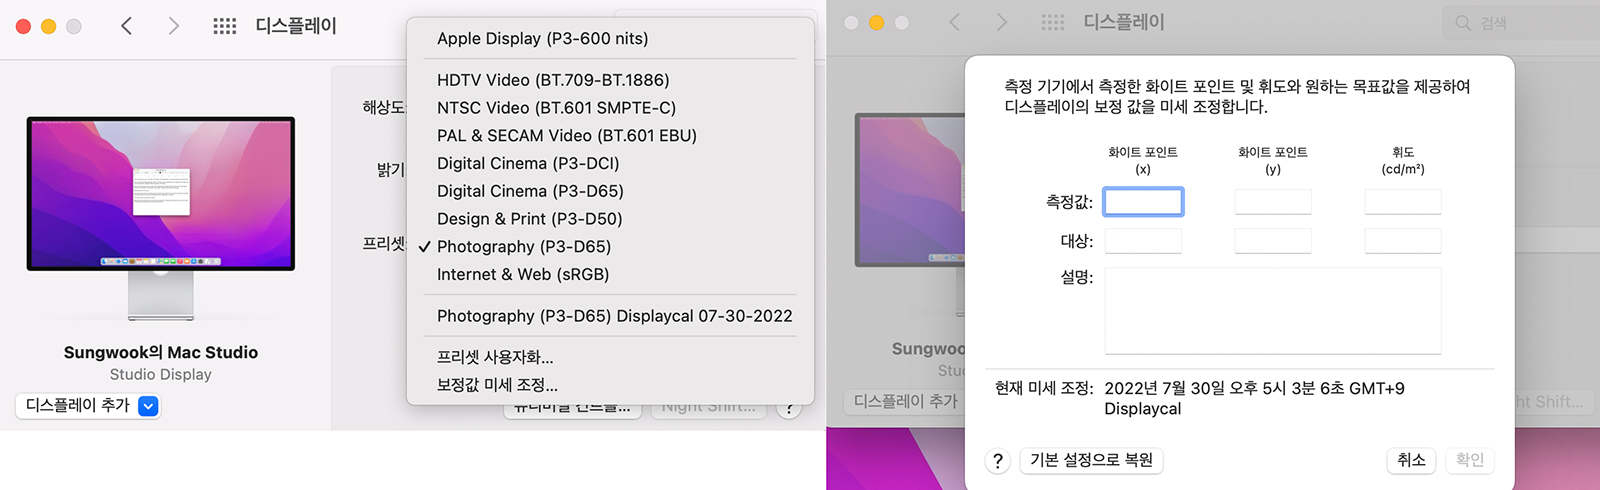
Task: Click 기본 설정으로 복원 button
Action: (1092, 460)
